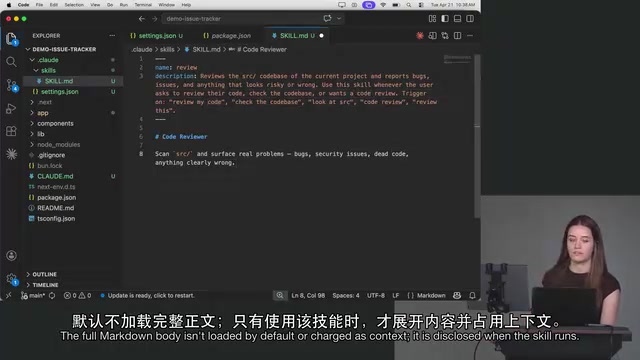Viewport: 640px width, 360px height.
Task: Change end of line sequence LF
Action: [x=396, y=296]
